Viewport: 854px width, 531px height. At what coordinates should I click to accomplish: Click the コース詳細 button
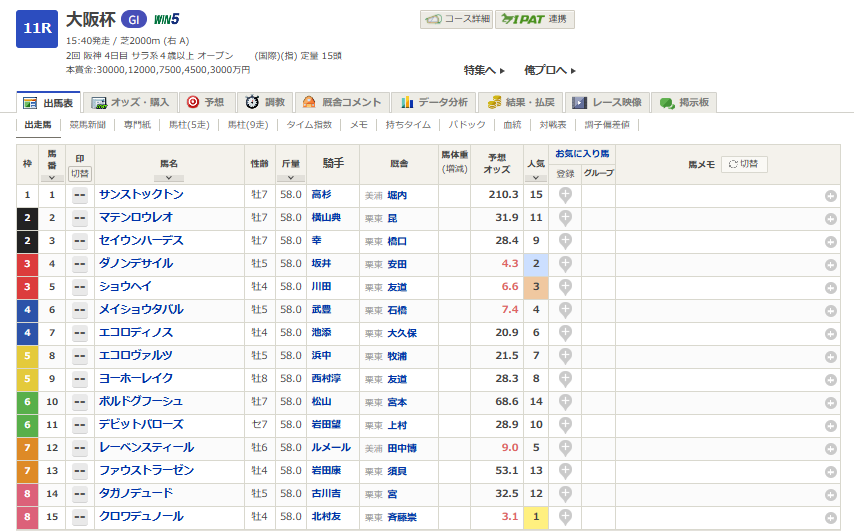coord(456,19)
